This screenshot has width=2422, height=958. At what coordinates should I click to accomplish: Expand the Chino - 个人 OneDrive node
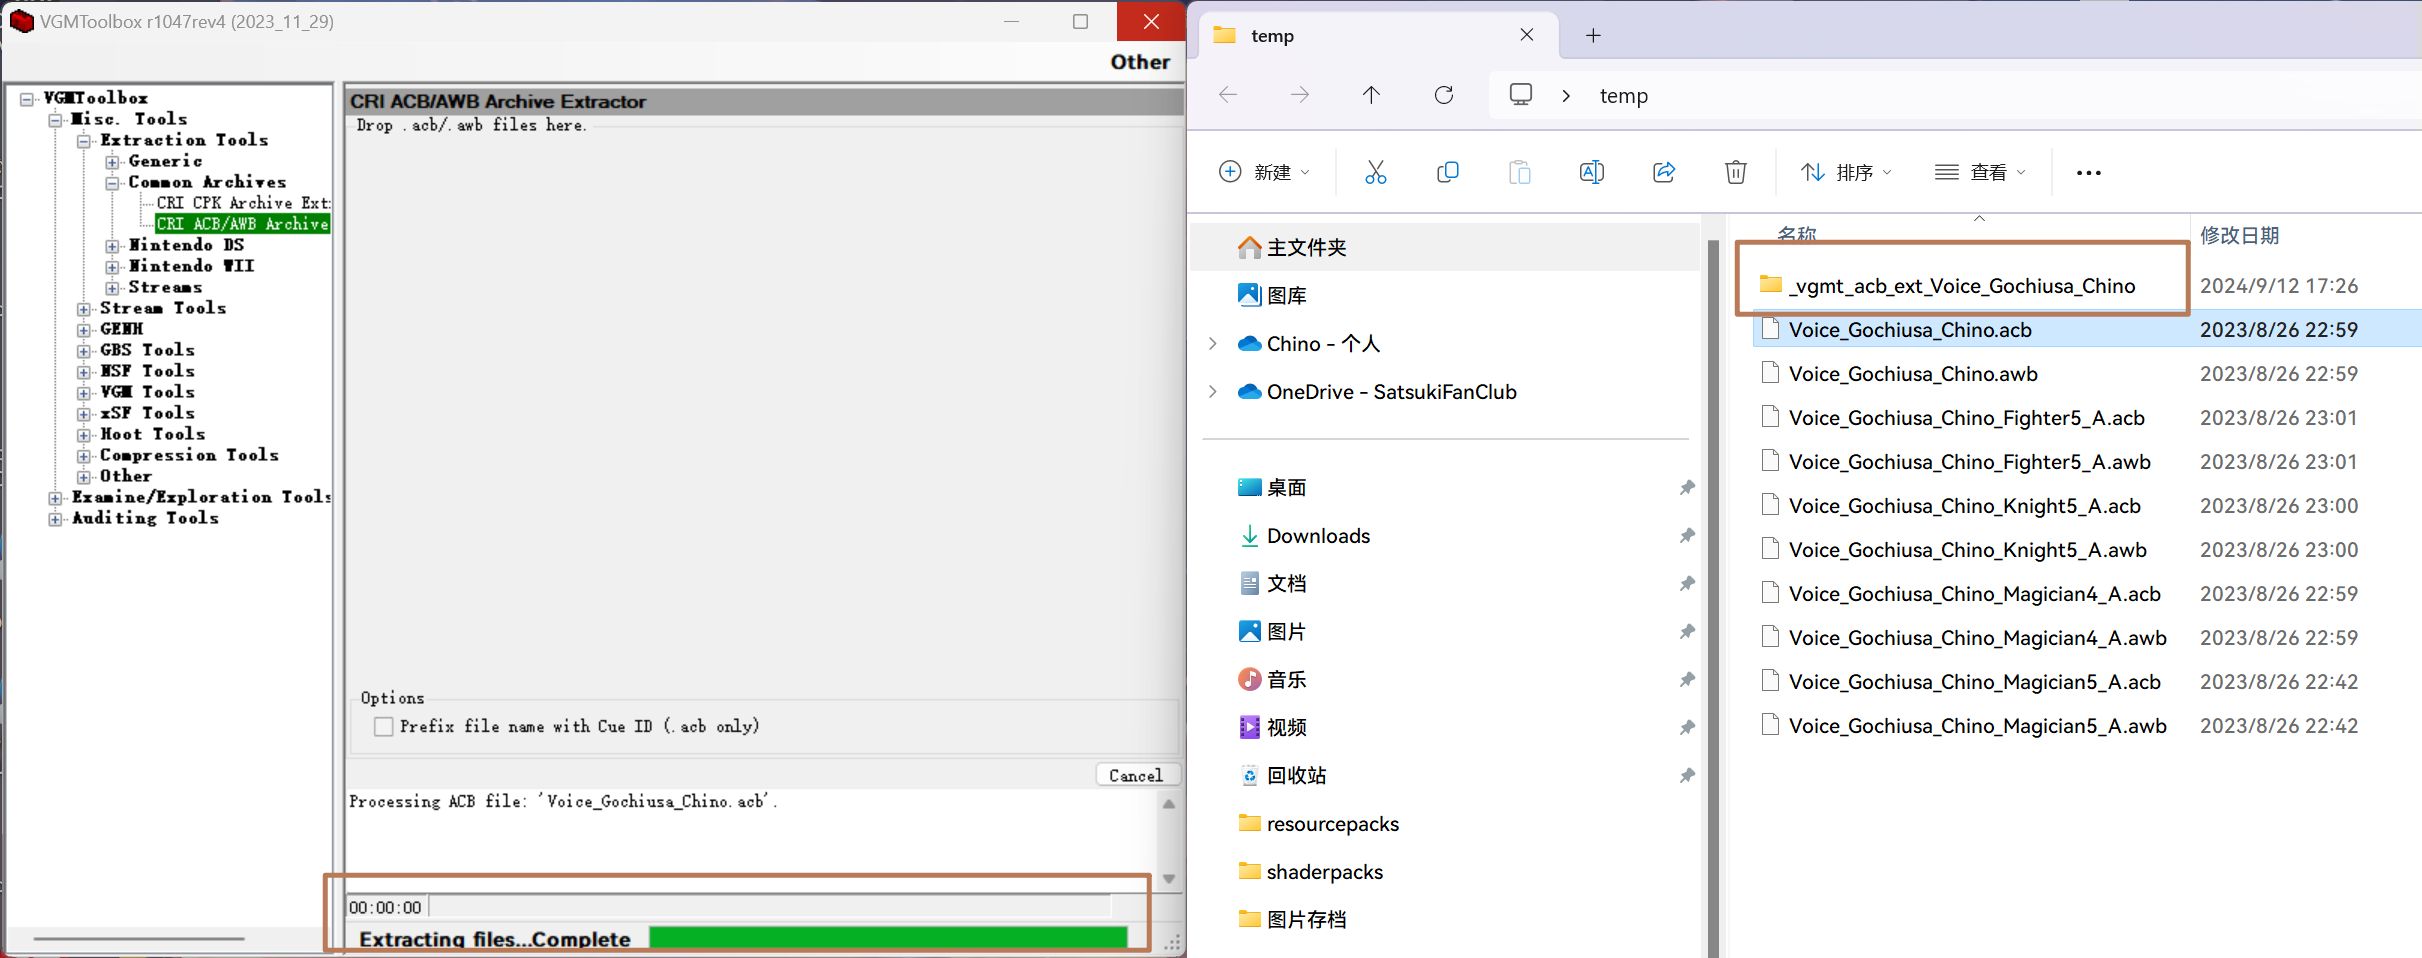pos(1213,343)
